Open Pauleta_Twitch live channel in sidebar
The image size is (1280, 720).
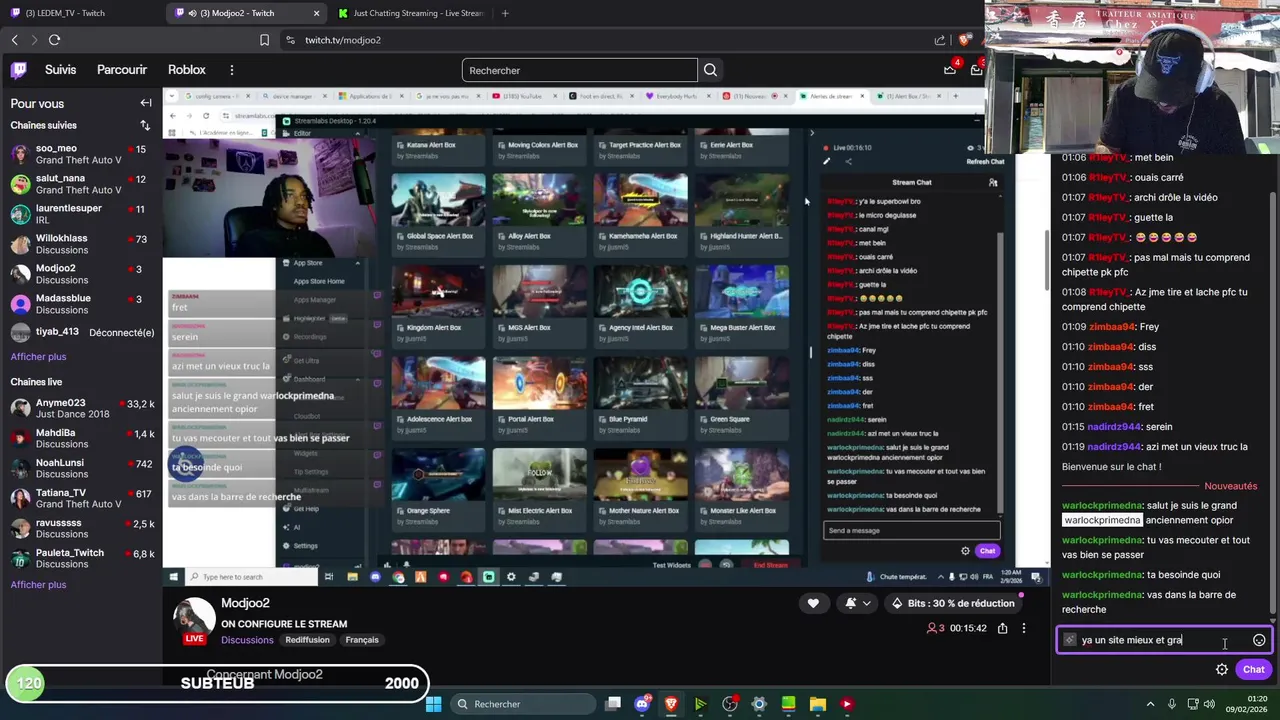click(80, 558)
